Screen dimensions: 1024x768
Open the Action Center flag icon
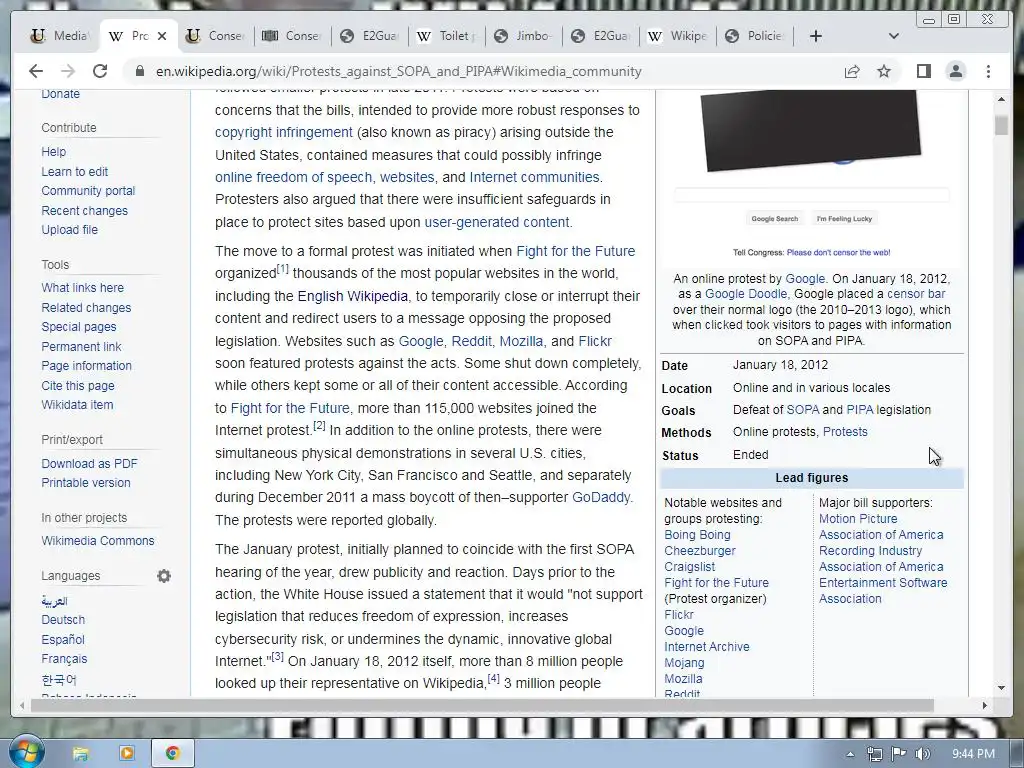click(899, 754)
